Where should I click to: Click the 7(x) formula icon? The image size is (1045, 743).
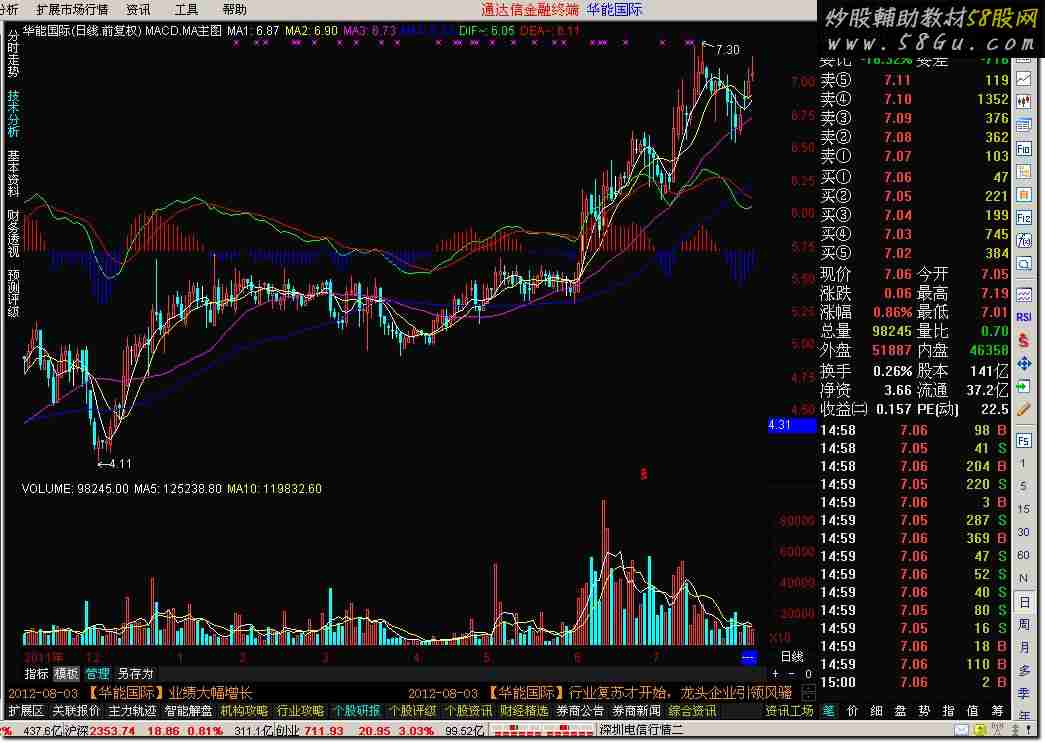click(1024, 241)
